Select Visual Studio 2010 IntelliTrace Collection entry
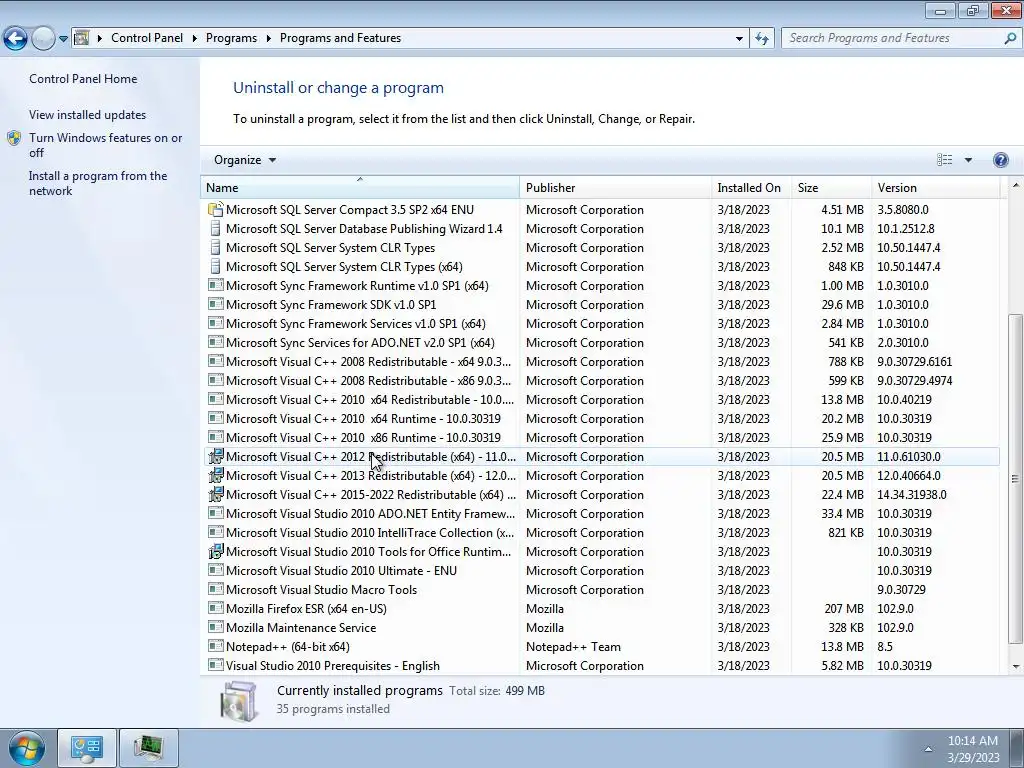This screenshot has width=1024, height=768. coord(600,532)
